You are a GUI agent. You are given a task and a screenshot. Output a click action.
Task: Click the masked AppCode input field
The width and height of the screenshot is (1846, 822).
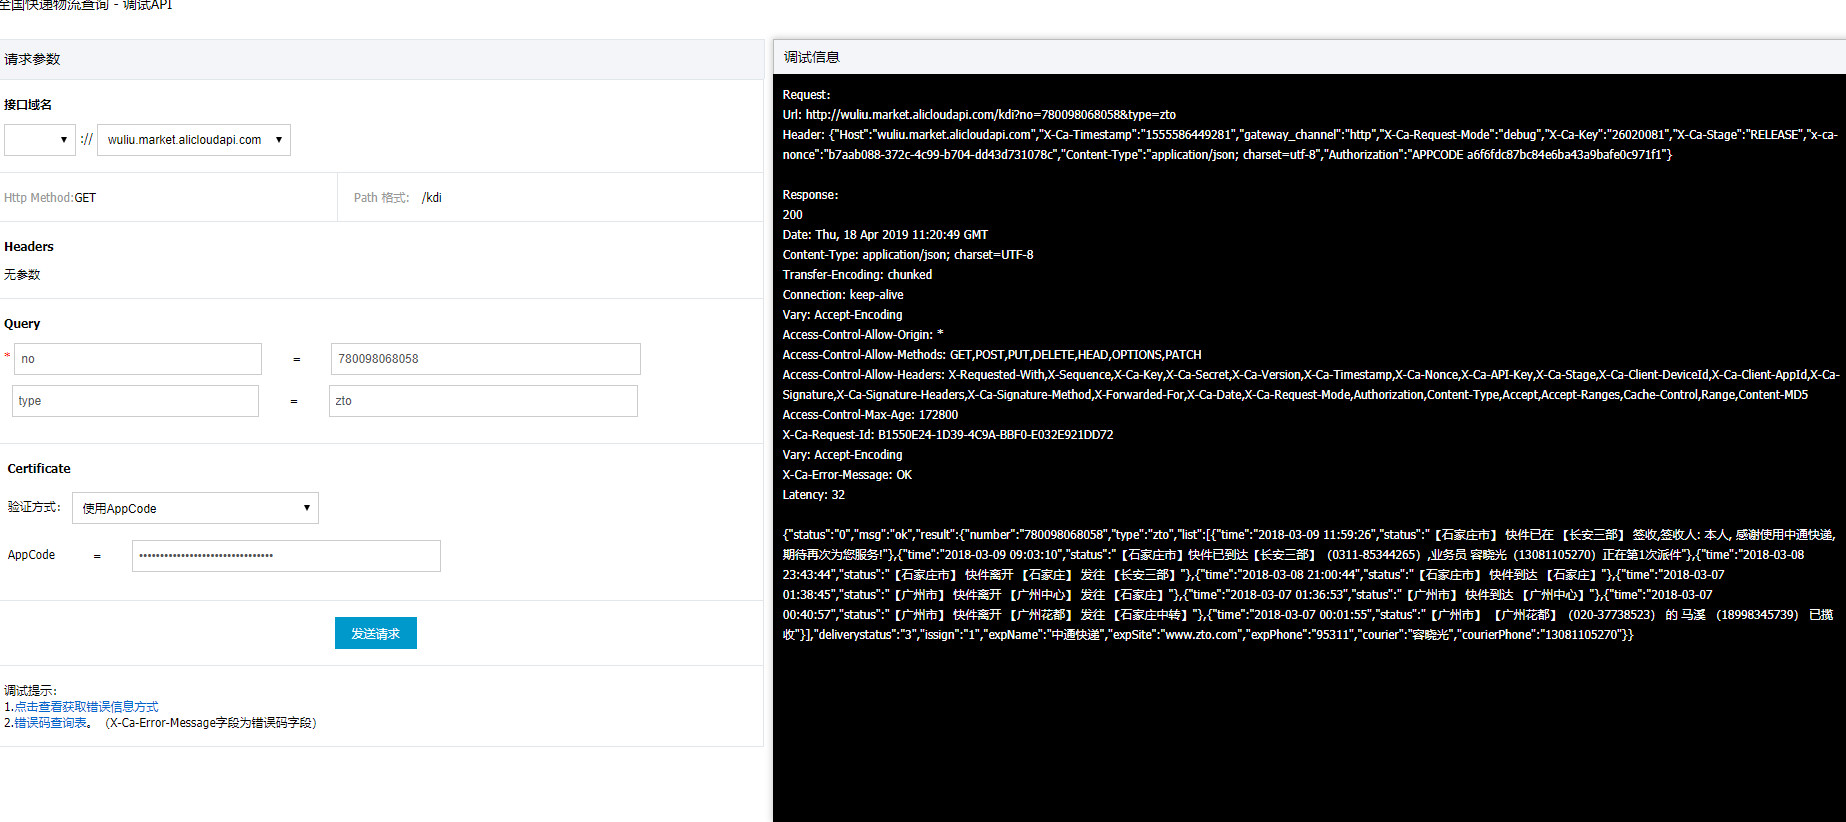coord(286,556)
